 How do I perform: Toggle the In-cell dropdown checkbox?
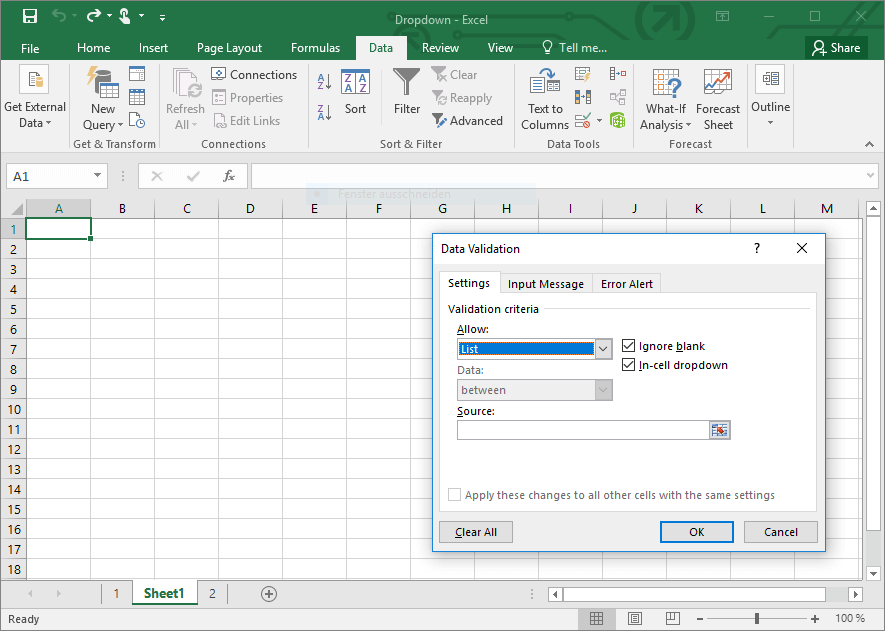[x=629, y=365]
